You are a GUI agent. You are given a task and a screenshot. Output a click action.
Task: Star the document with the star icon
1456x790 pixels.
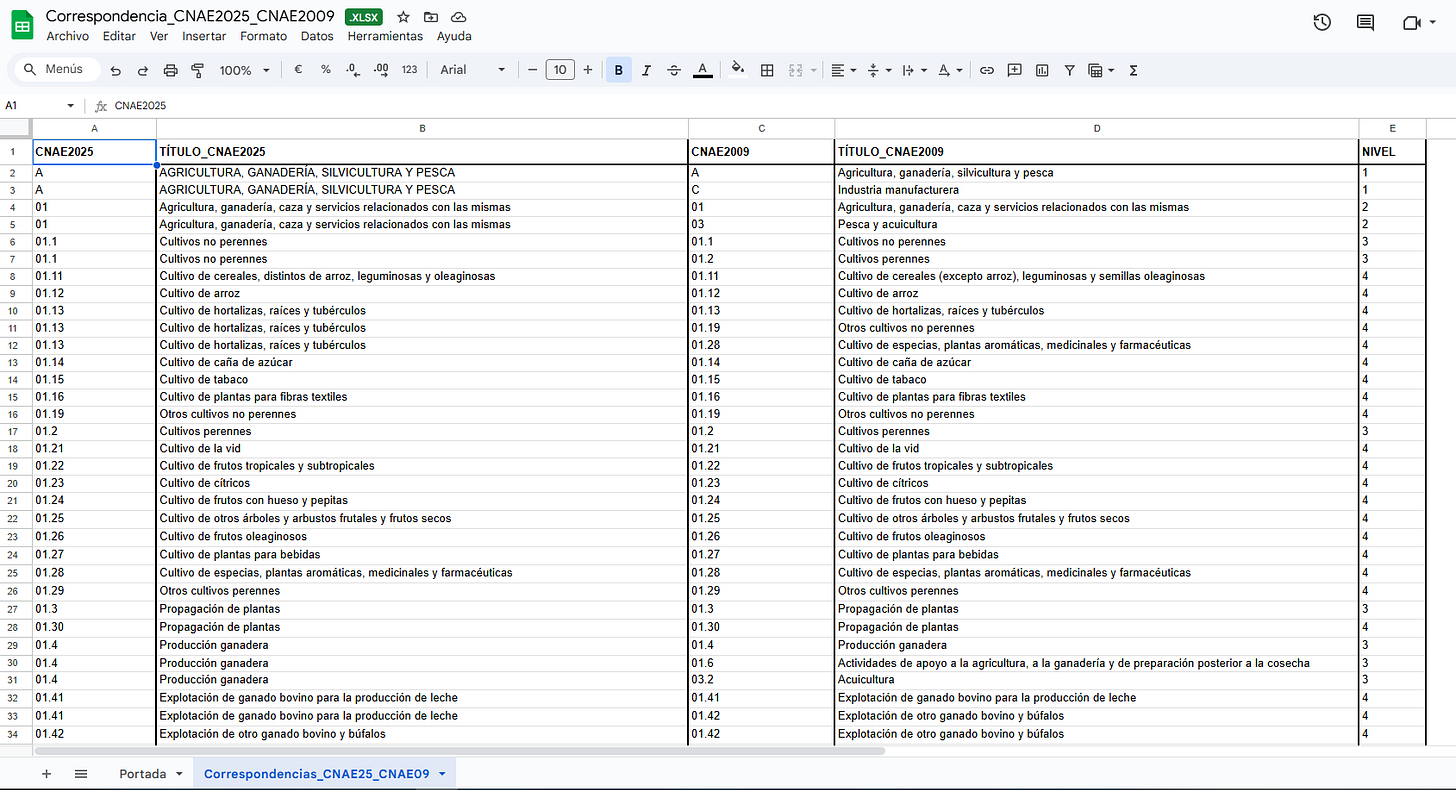tap(403, 17)
